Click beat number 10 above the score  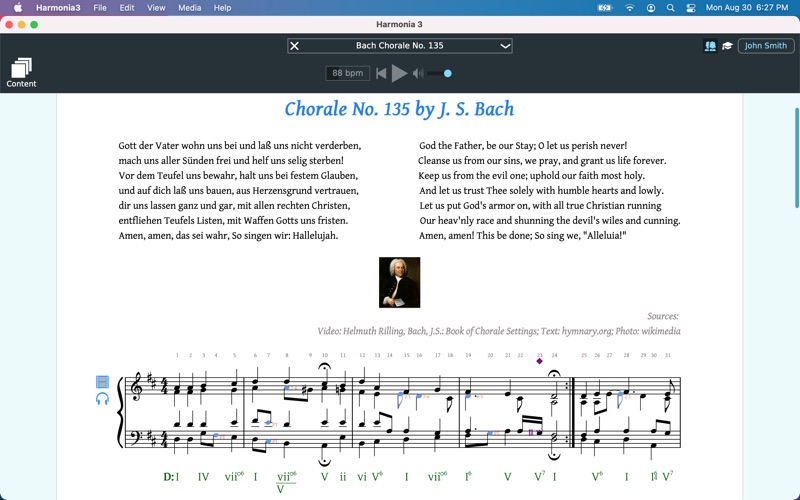click(324, 355)
